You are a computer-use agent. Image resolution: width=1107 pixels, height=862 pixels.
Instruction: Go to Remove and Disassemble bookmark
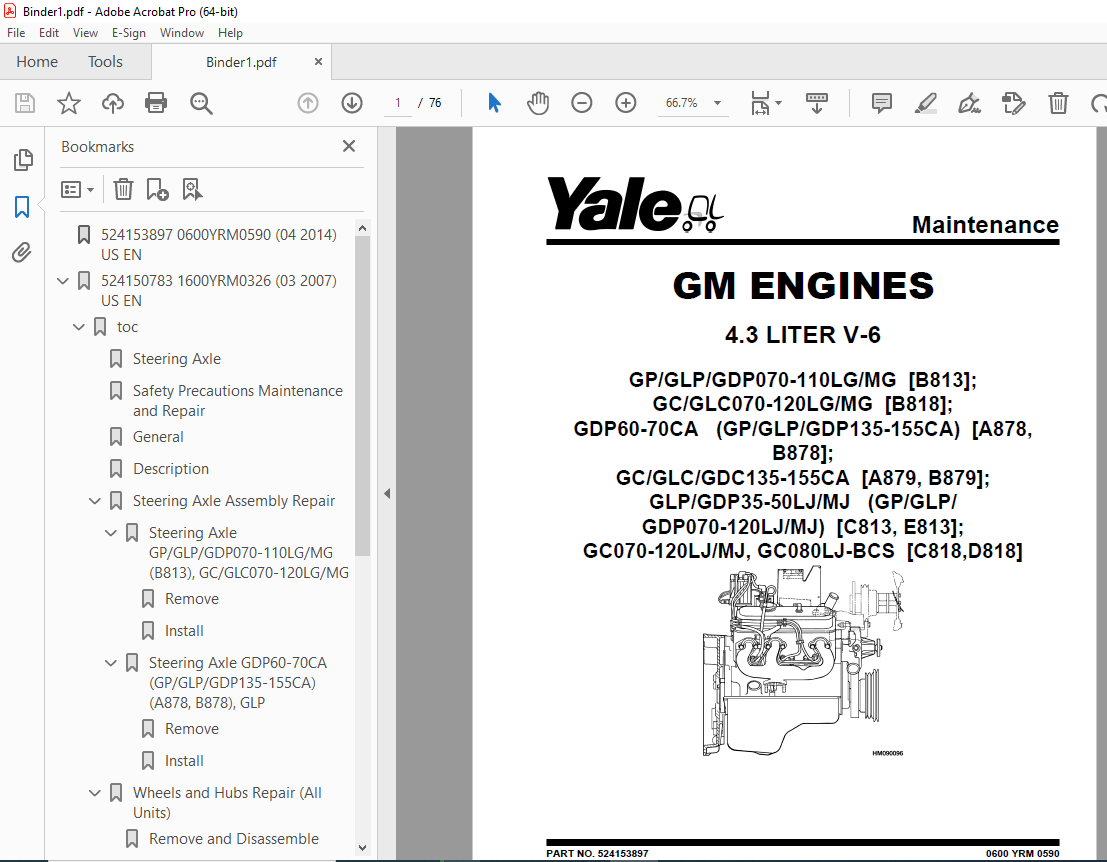coord(234,839)
